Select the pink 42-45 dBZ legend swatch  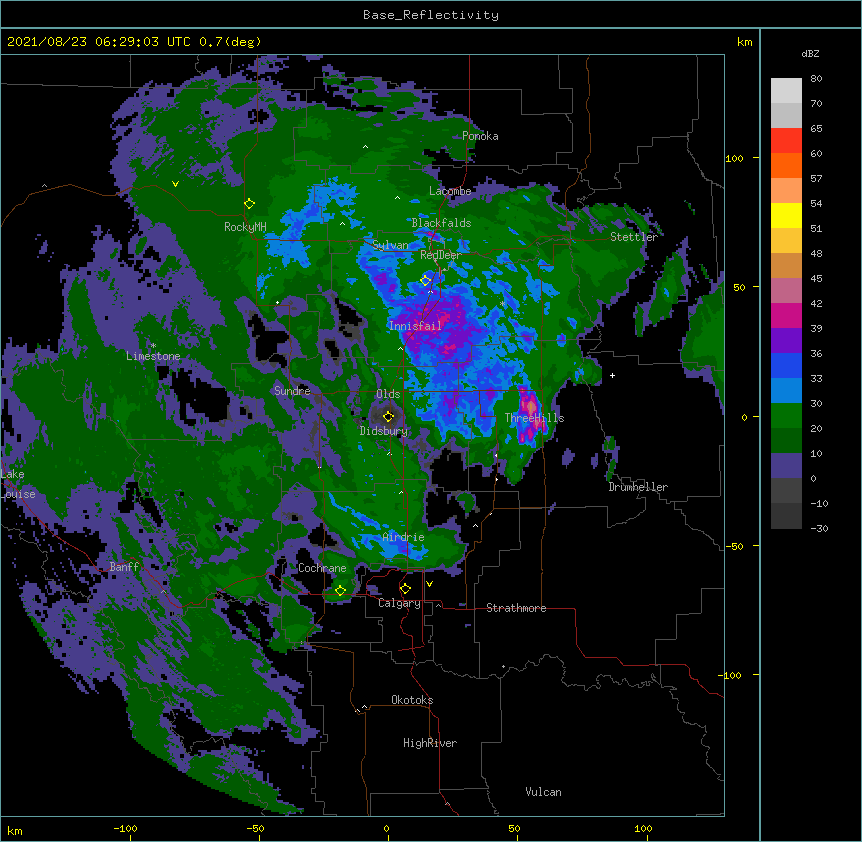point(786,291)
